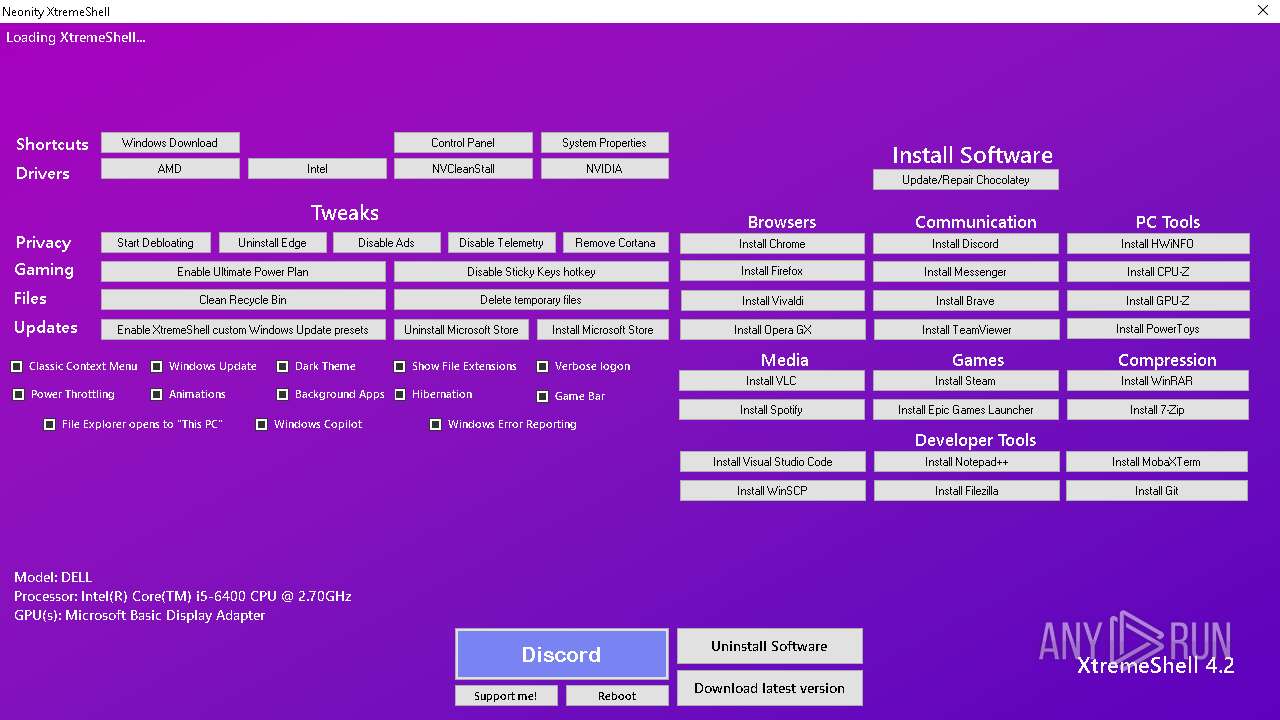The image size is (1280, 720).
Task: Click the NVIDIA drivers button
Action: click(x=605, y=169)
